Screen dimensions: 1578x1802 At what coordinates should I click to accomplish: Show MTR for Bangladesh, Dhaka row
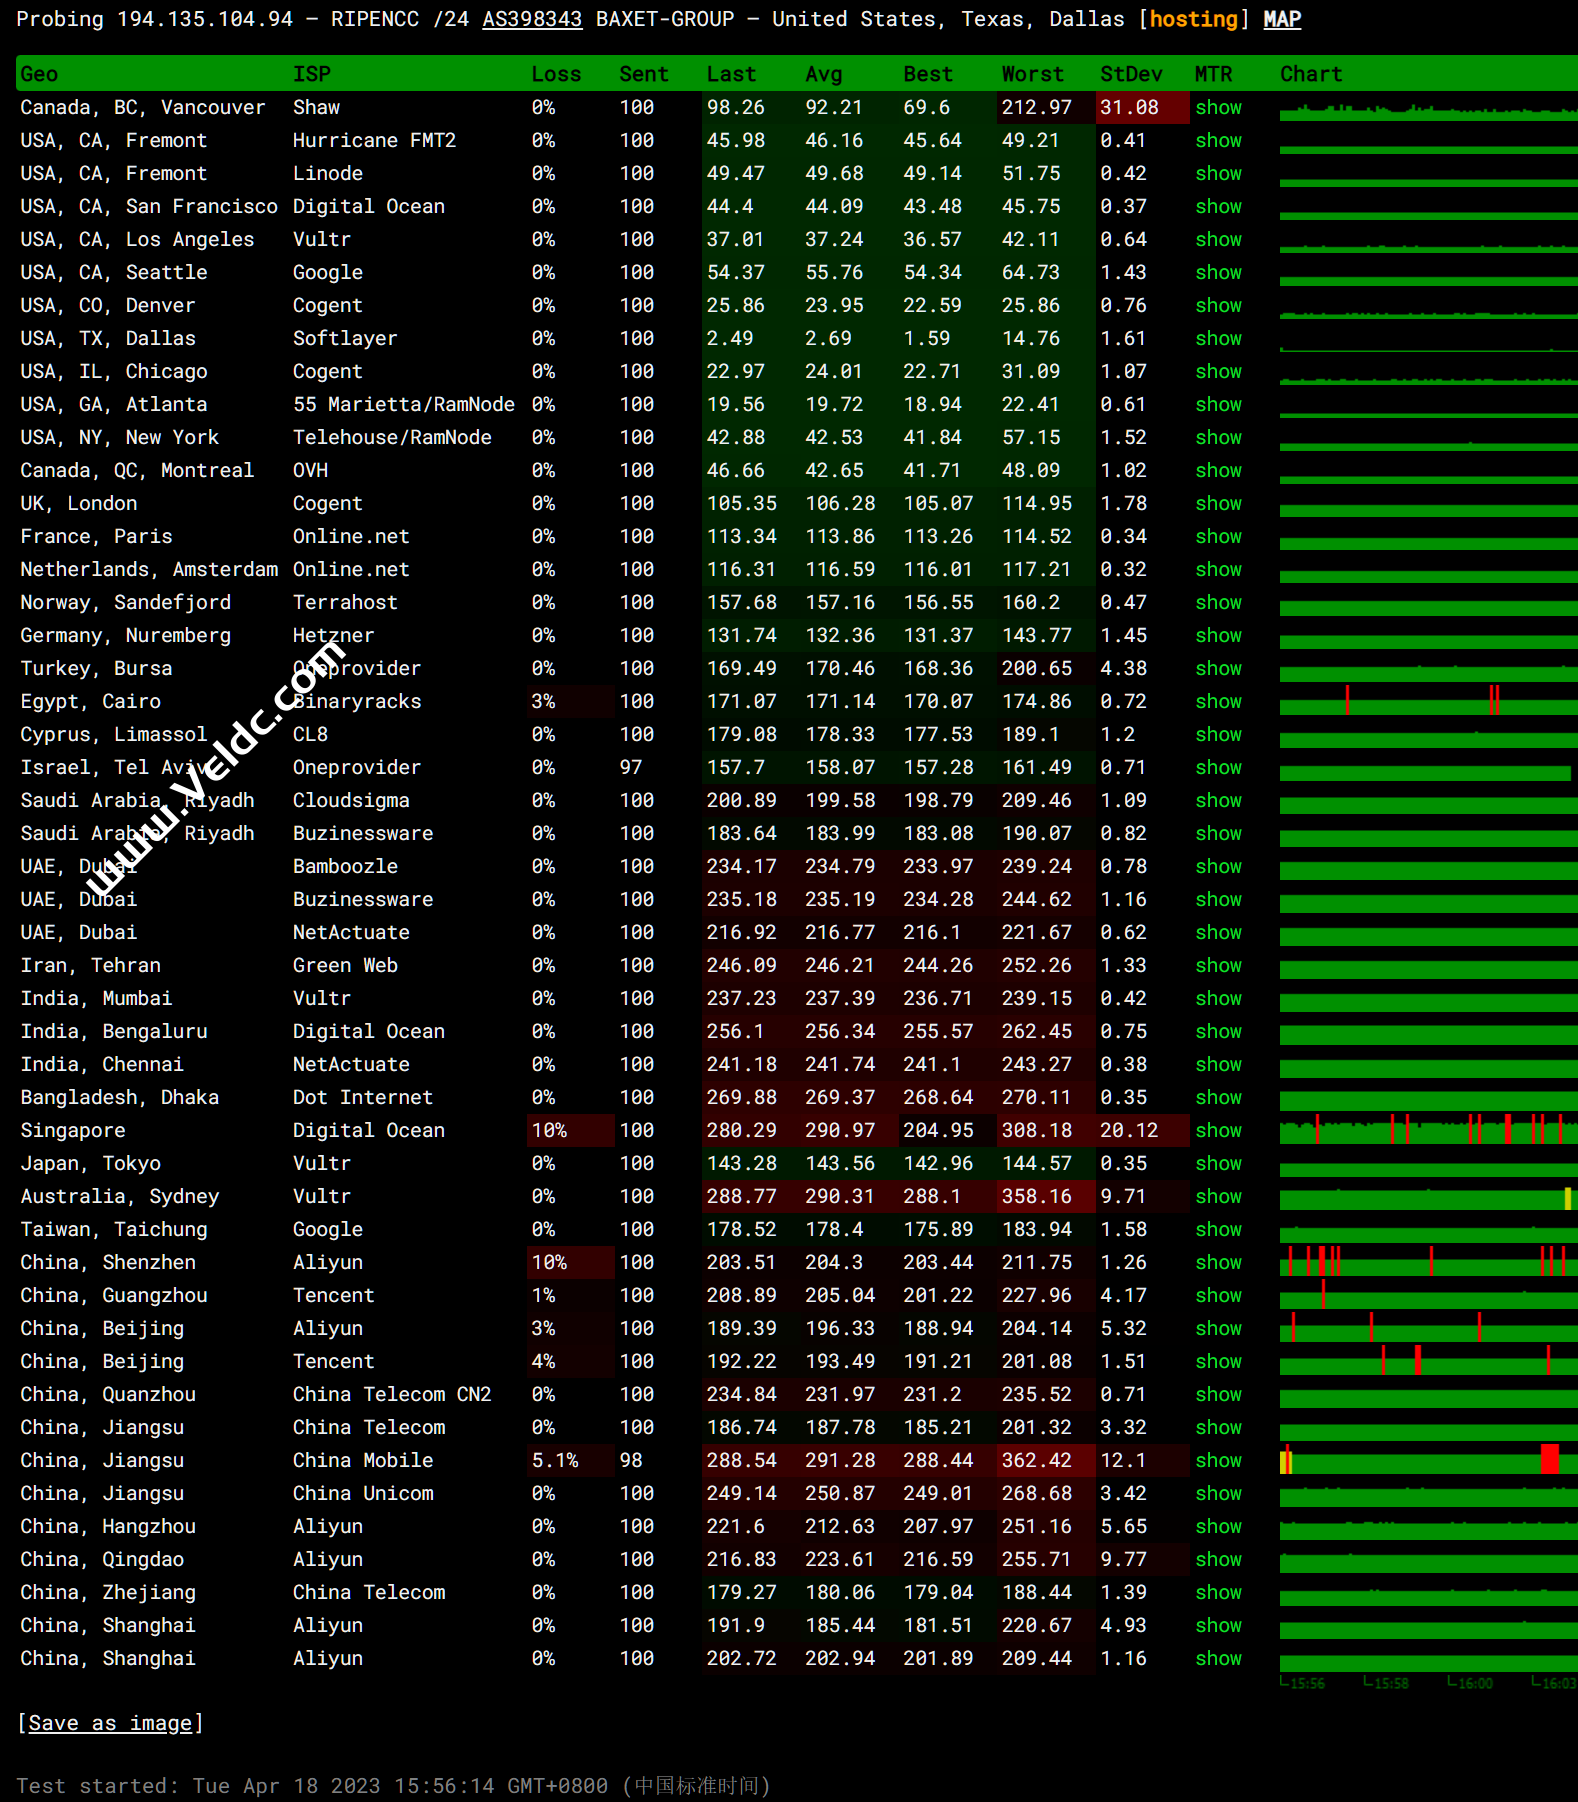(x=1218, y=1097)
